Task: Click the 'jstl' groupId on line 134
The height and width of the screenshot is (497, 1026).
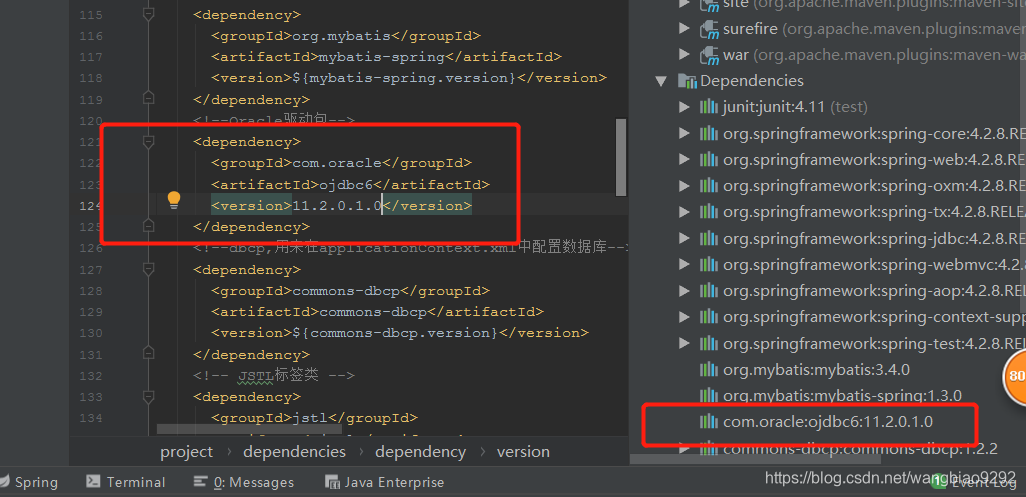Action: (x=310, y=418)
